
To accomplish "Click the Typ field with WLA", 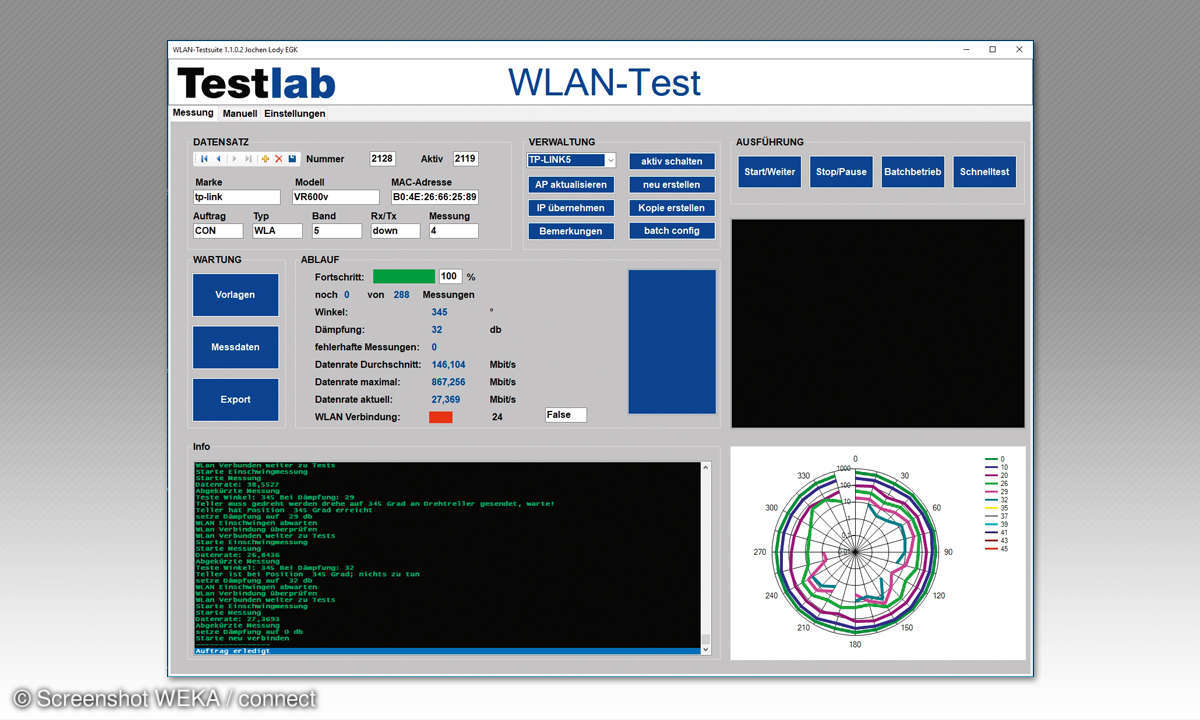I will click(277, 231).
